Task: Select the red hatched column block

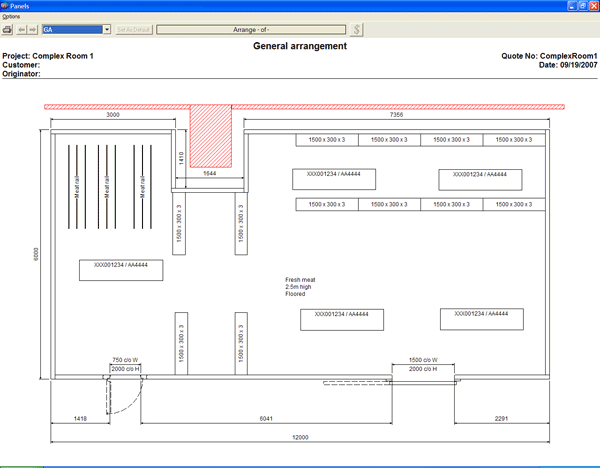Action: tap(210, 136)
